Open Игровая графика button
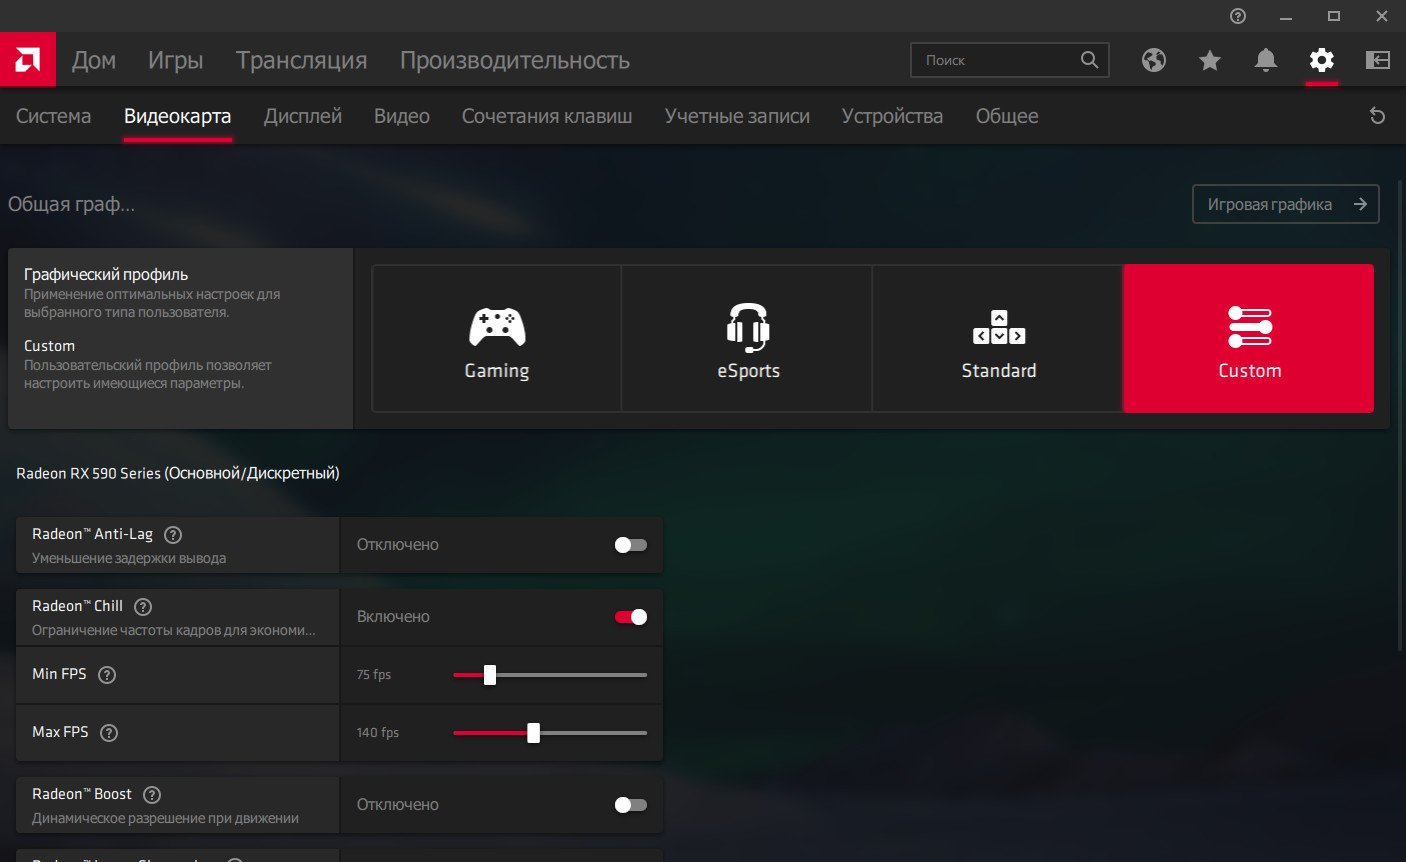 click(x=1285, y=204)
